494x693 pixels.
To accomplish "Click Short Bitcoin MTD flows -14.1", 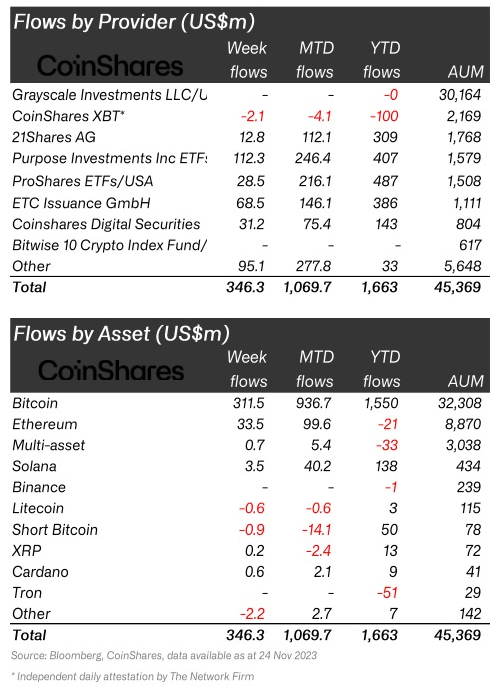I will (x=316, y=529).
